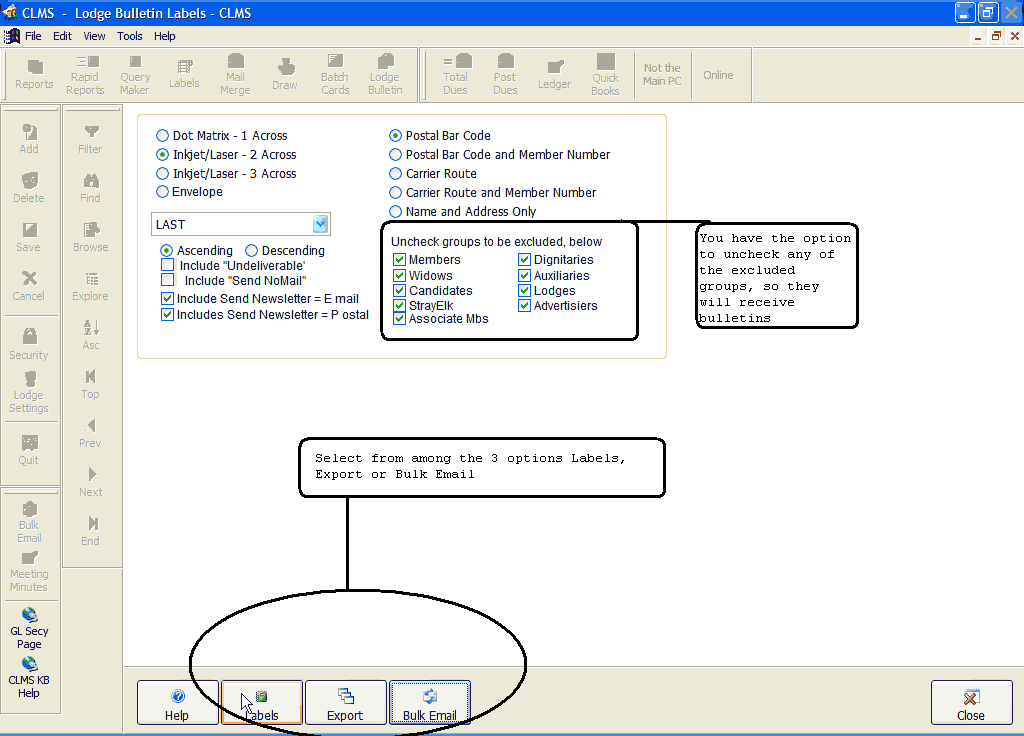The width and height of the screenshot is (1024, 736).
Task: Uncheck the Widows group checkbox
Action: pos(400,276)
